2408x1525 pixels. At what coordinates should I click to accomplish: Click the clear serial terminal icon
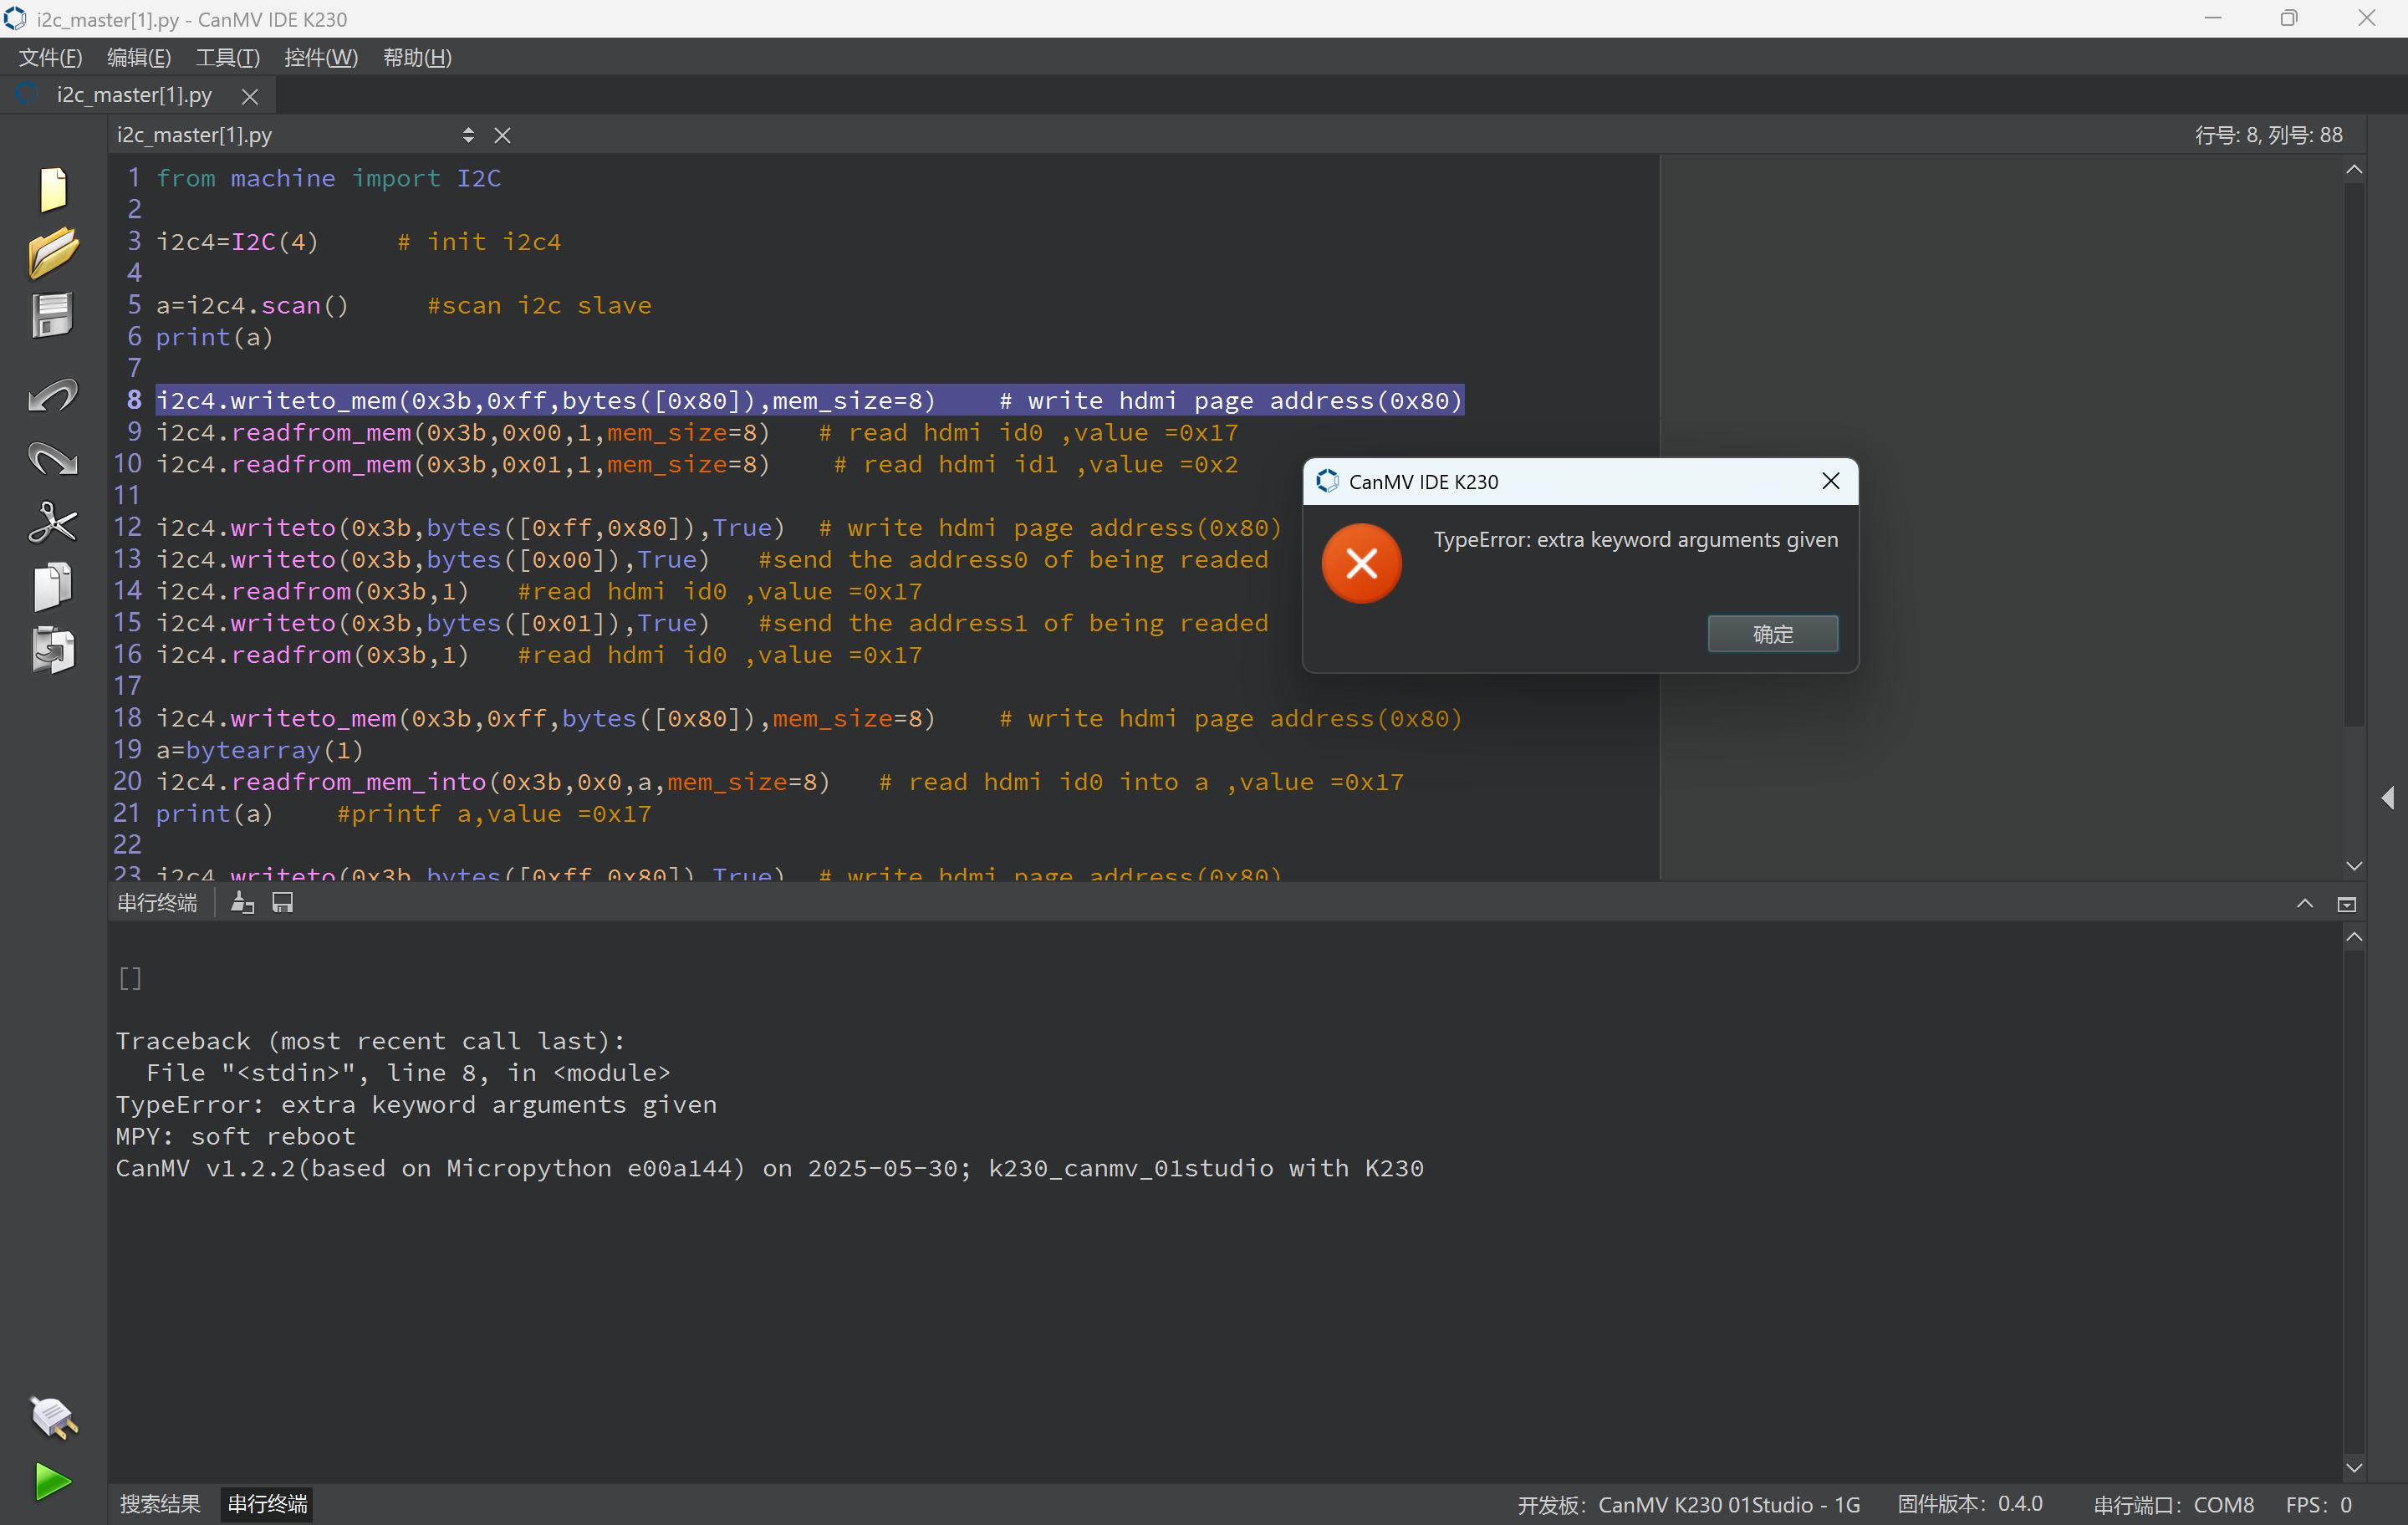(243, 903)
